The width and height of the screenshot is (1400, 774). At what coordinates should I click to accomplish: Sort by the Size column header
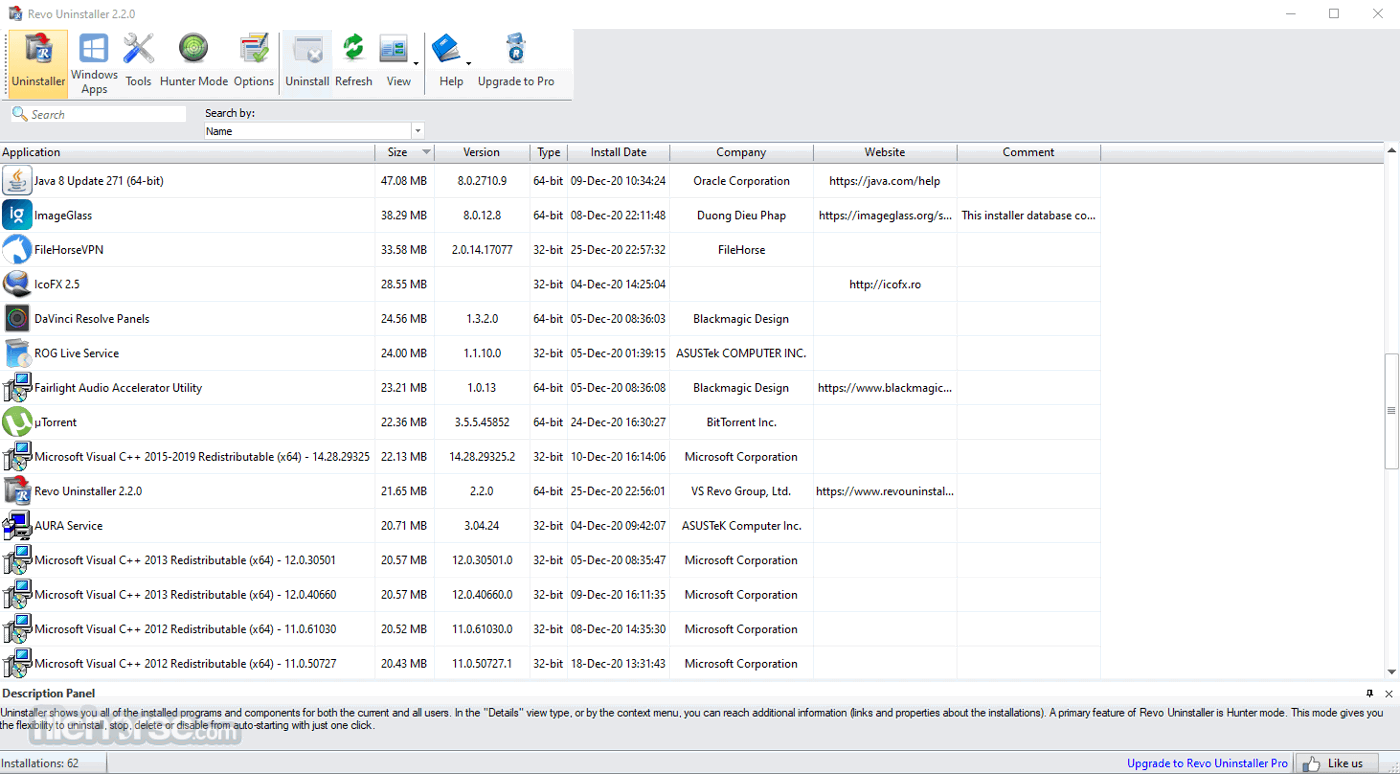coord(406,152)
